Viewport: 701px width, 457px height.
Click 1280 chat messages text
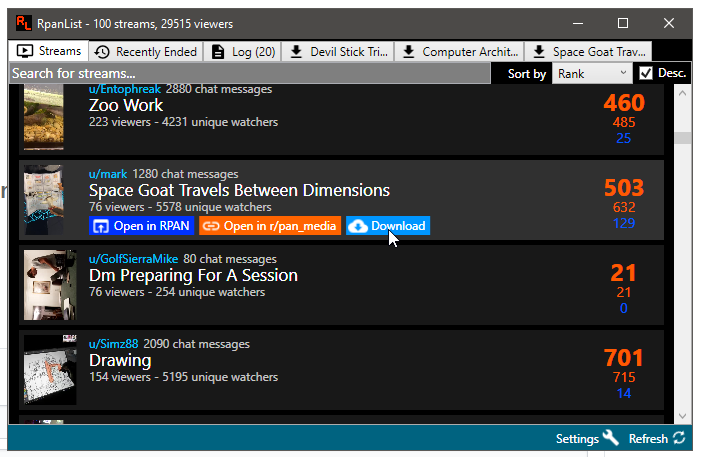(x=186, y=174)
